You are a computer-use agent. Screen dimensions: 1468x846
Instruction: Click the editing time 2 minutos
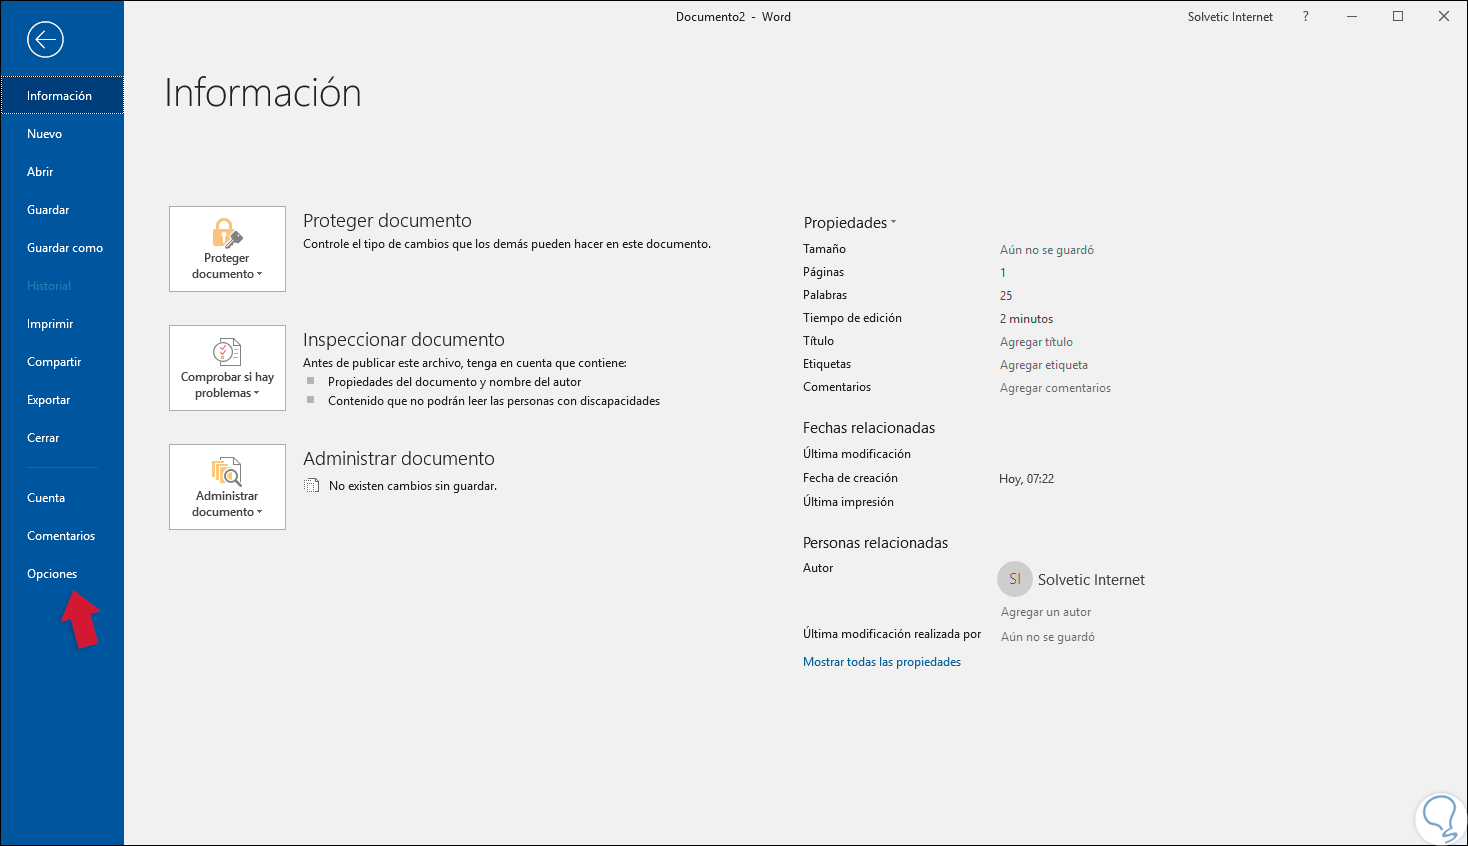1026,319
